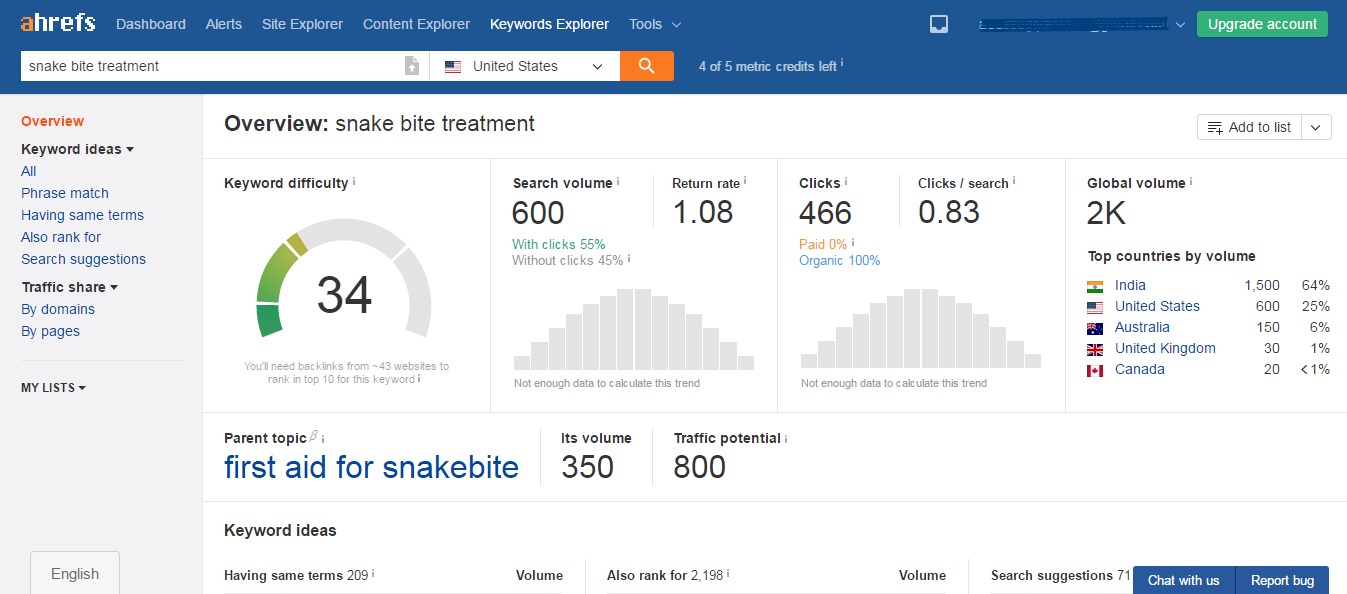The width and height of the screenshot is (1347, 594).
Task: Open Site Explorer
Action: 302,24
